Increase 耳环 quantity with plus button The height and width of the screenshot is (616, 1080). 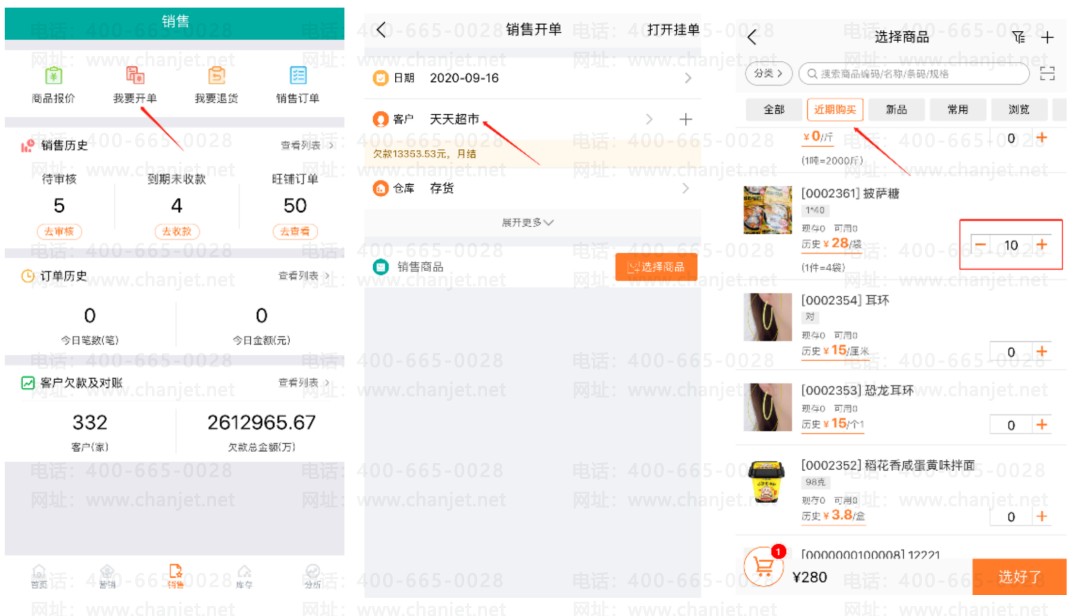click(1042, 351)
